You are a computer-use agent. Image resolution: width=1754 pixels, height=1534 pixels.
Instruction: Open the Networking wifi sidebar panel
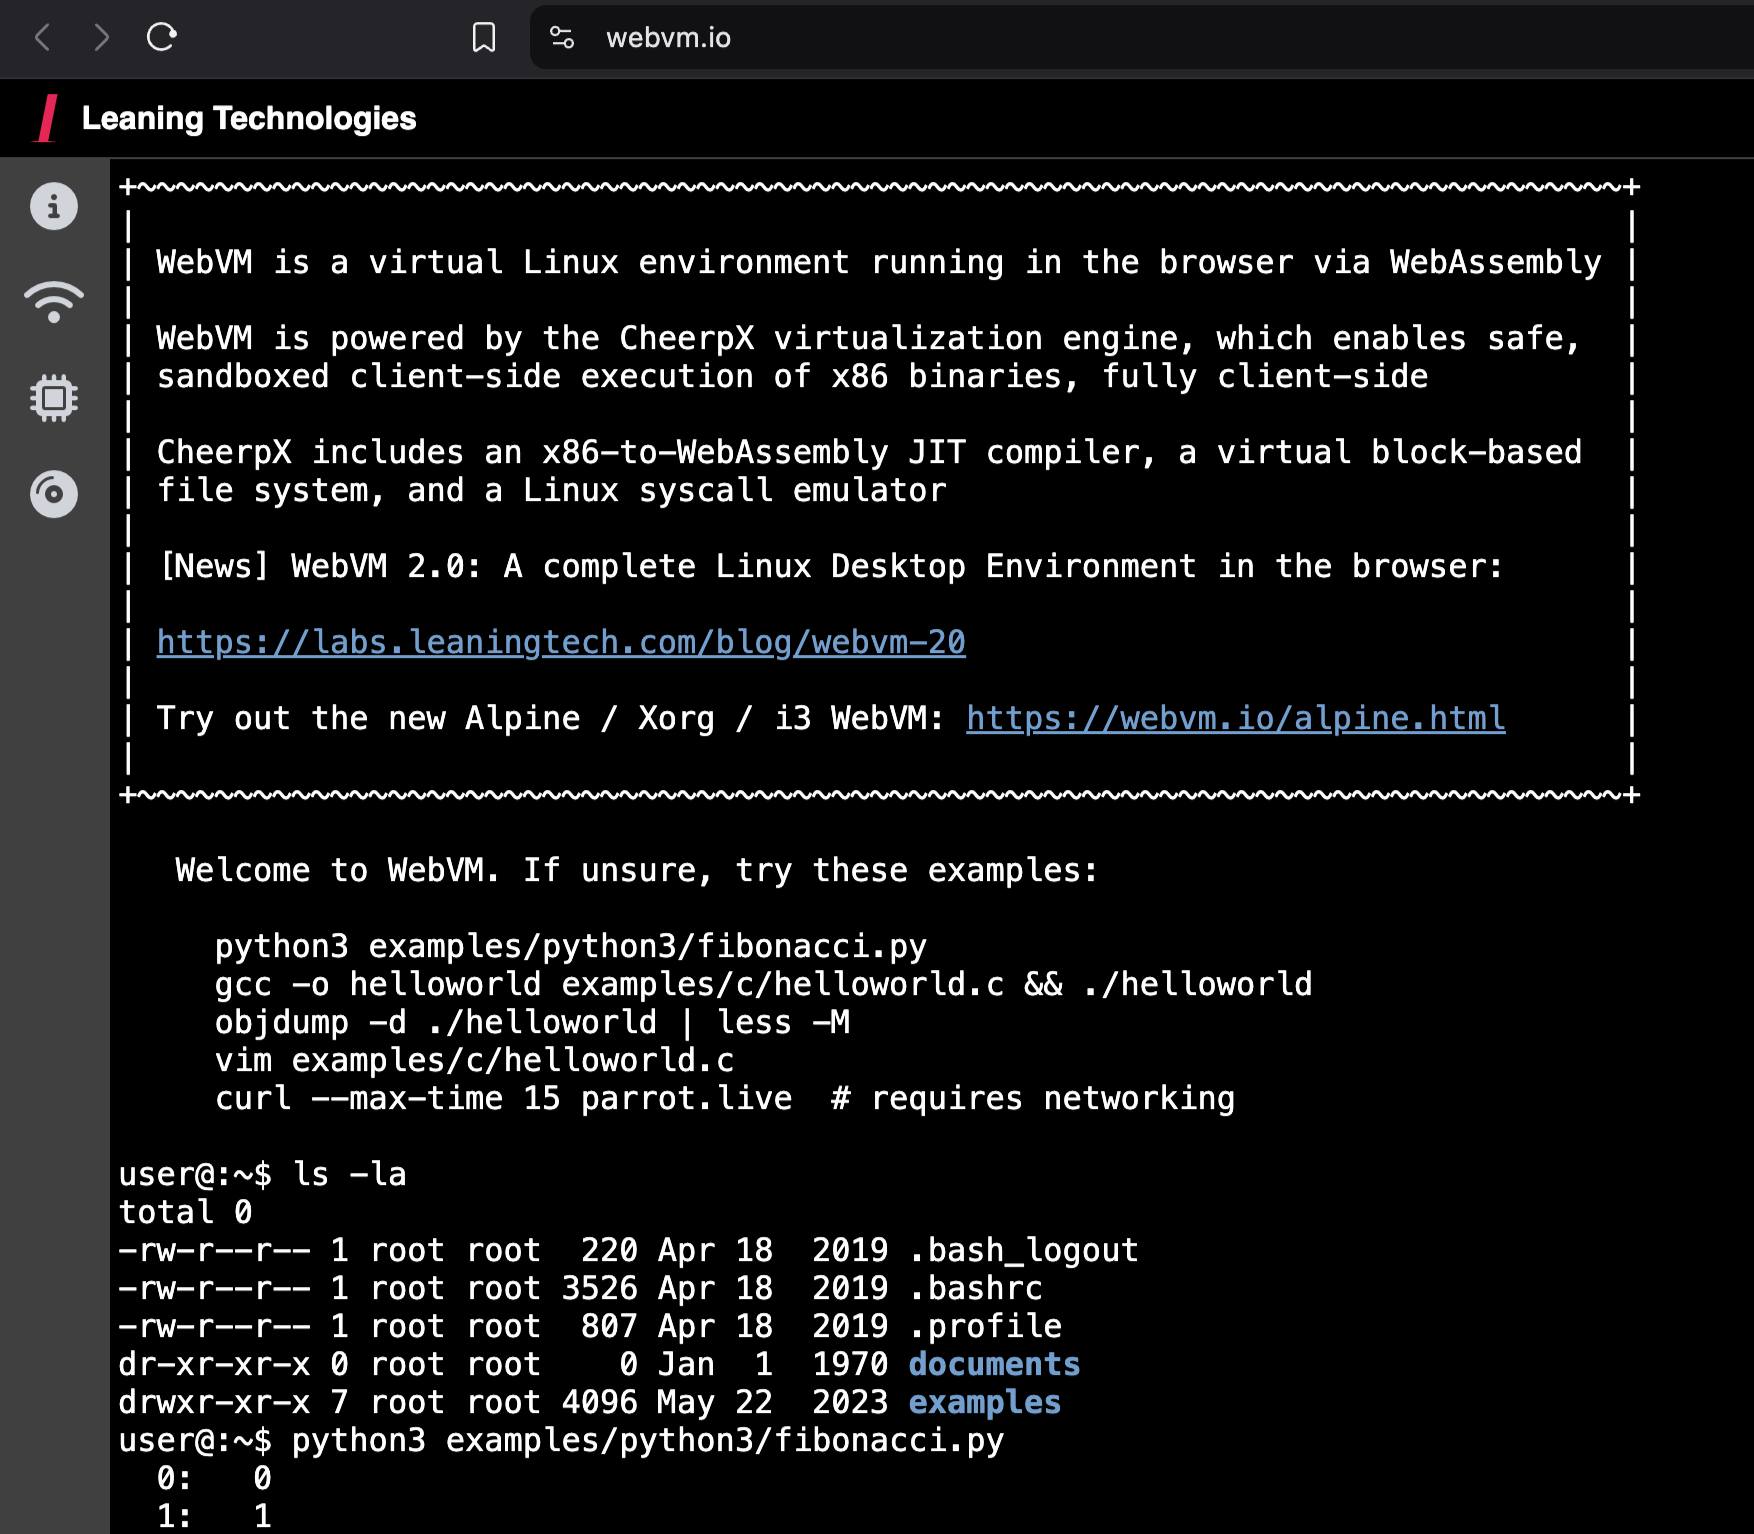coord(54,302)
